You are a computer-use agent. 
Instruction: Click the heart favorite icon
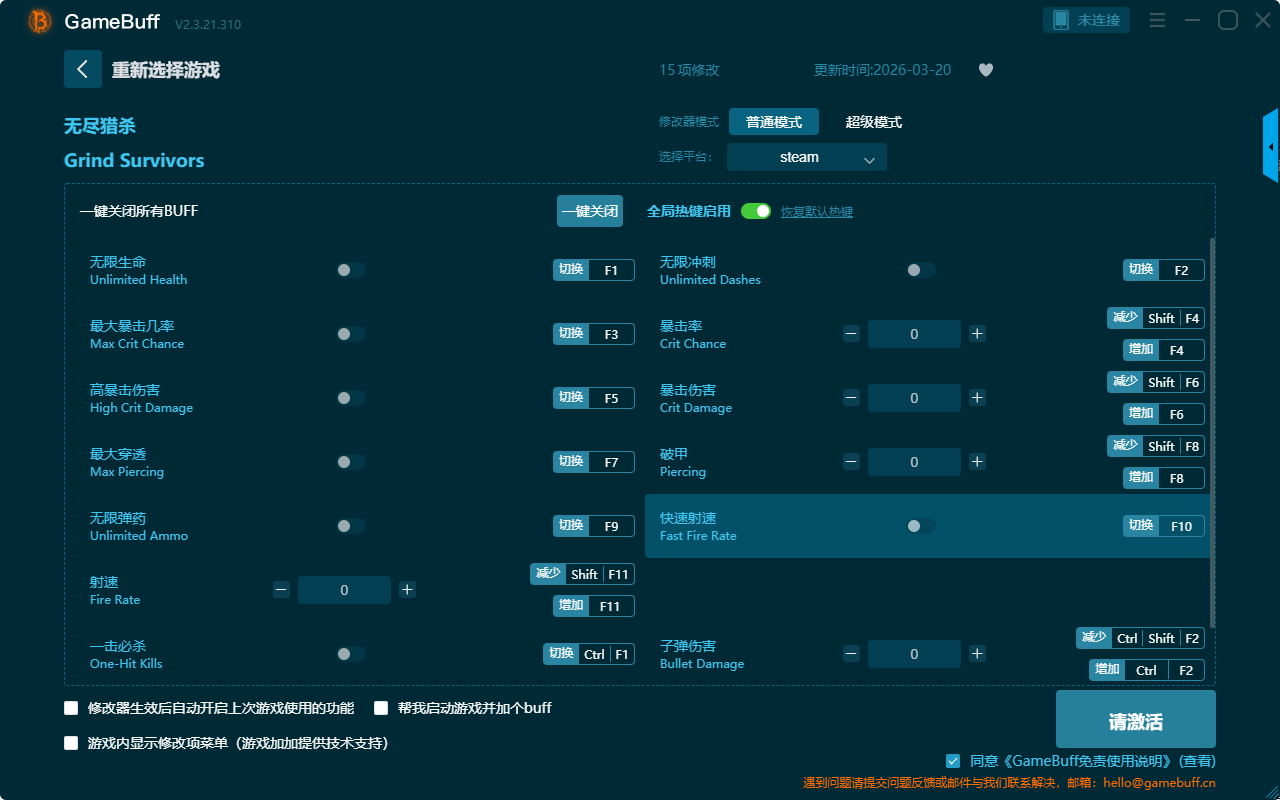coord(985,70)
